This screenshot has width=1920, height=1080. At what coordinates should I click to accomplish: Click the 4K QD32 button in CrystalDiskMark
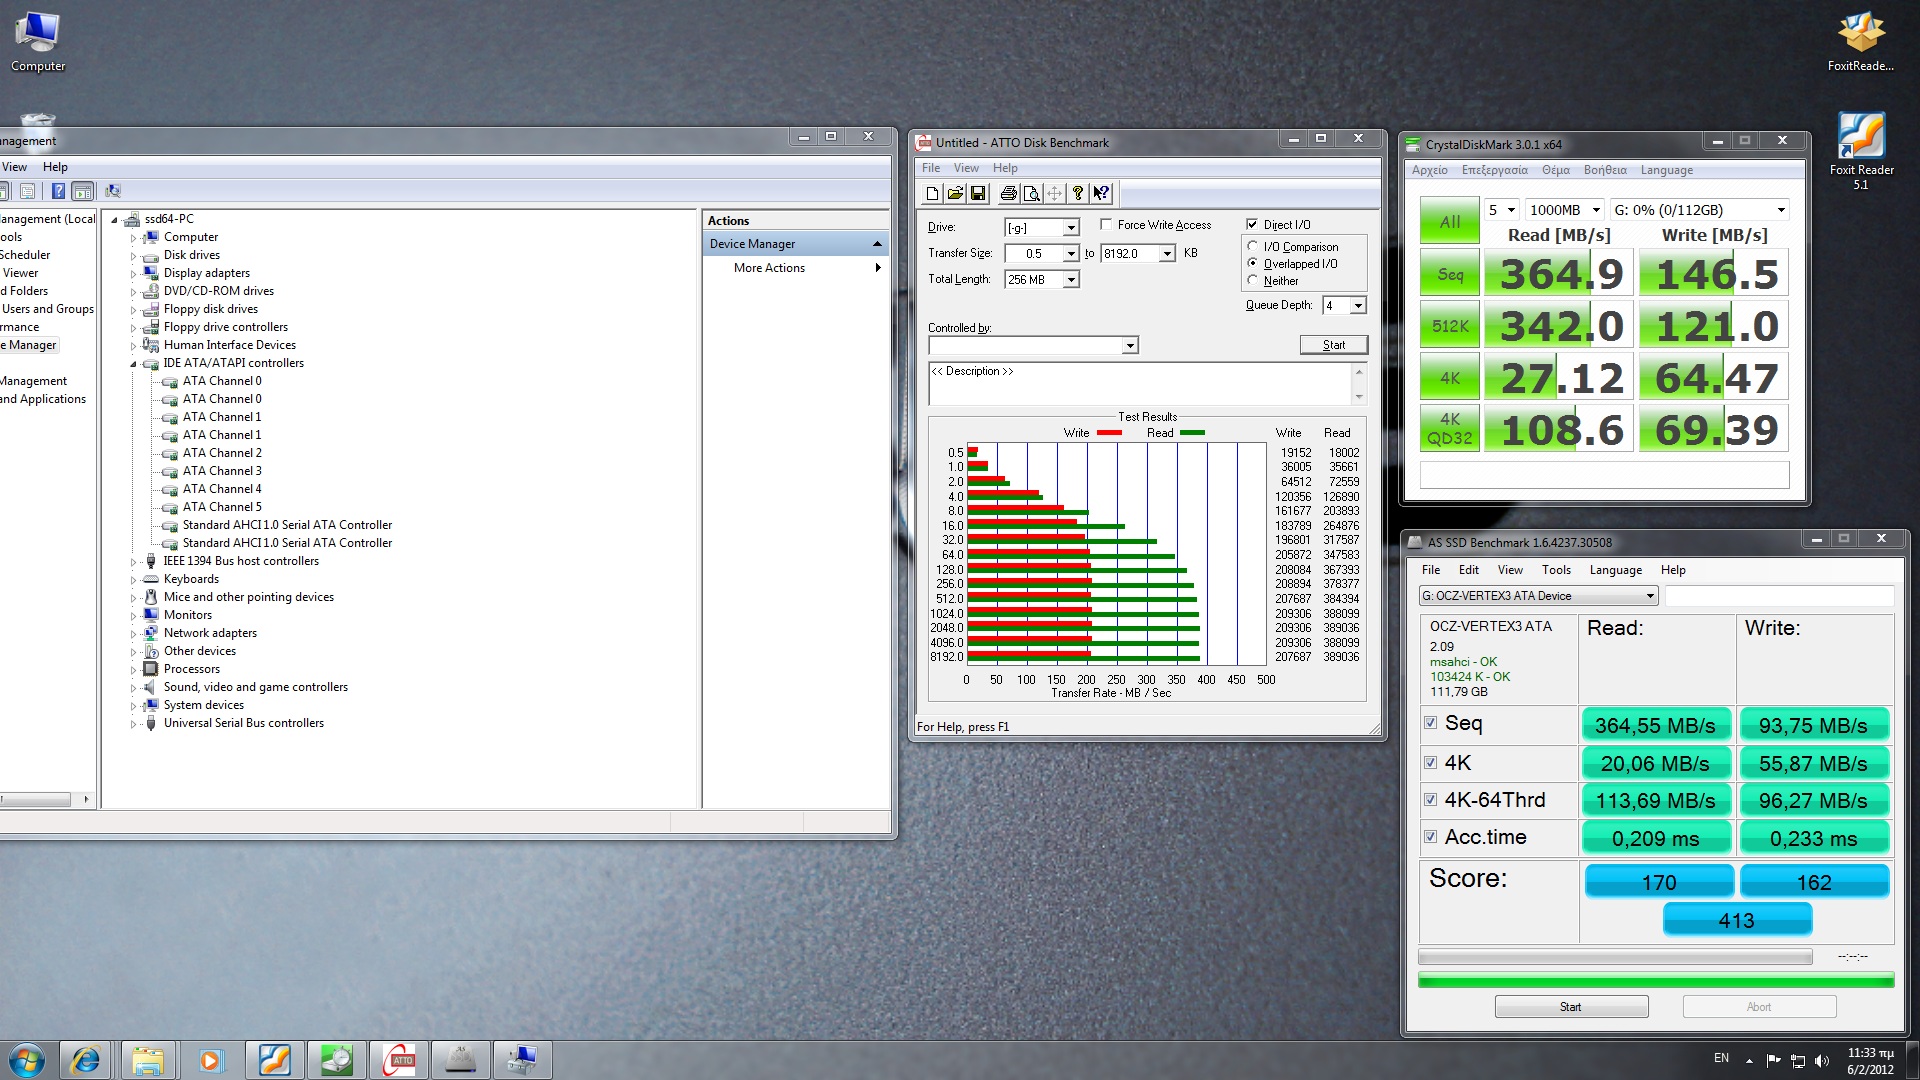click(x=1450, y=429)
